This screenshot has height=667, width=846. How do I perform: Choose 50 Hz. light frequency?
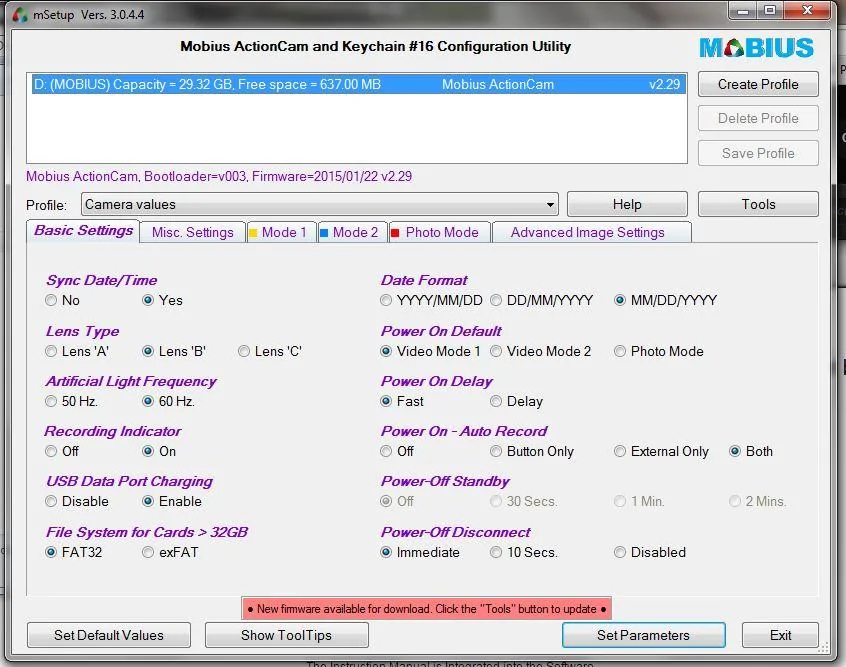[71, 401]
